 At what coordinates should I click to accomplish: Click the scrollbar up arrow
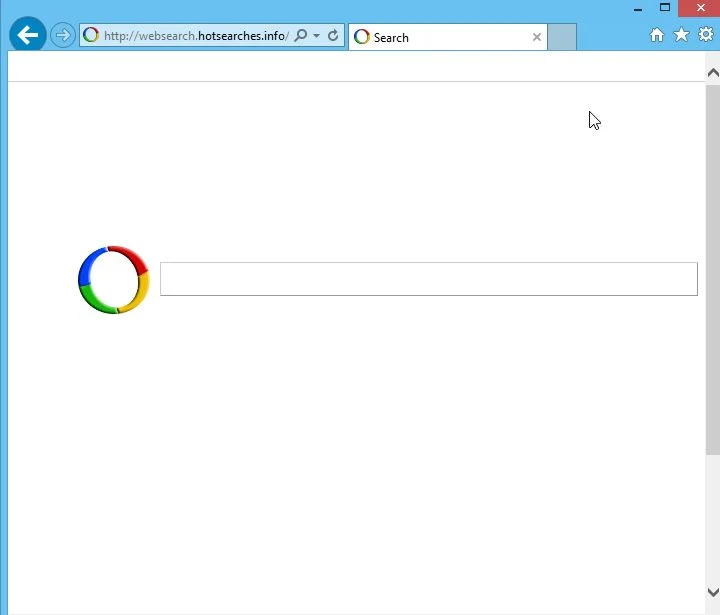tap(713, 73)
